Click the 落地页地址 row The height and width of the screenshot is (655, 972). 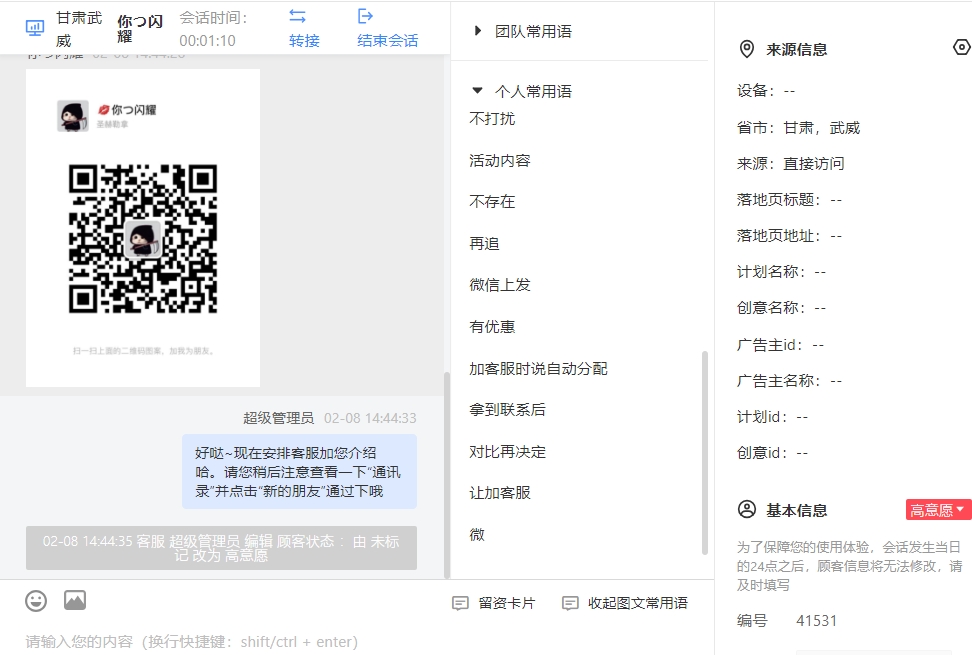[x=789, y=235]
